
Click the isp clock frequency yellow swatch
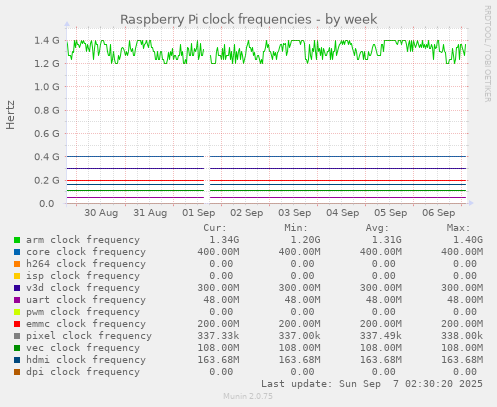(x=17, y=276)
